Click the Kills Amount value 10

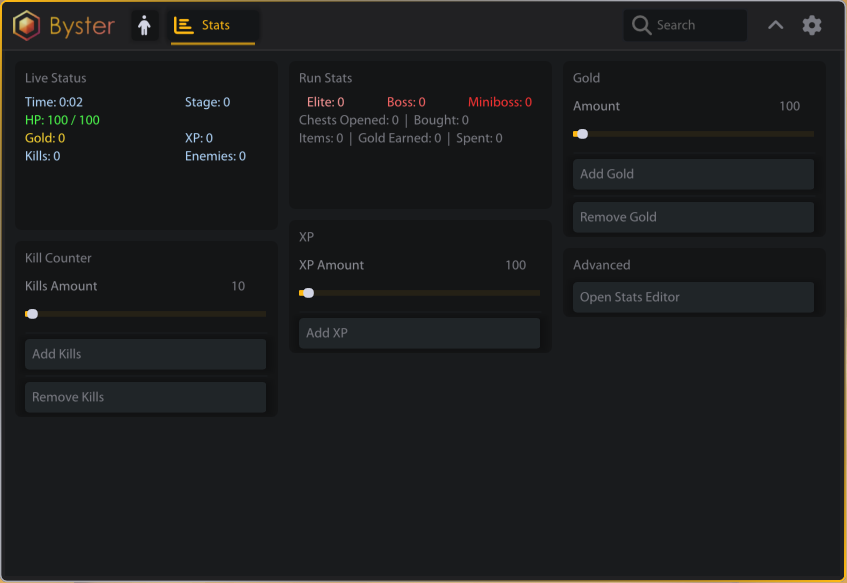[x=238, y=286]
